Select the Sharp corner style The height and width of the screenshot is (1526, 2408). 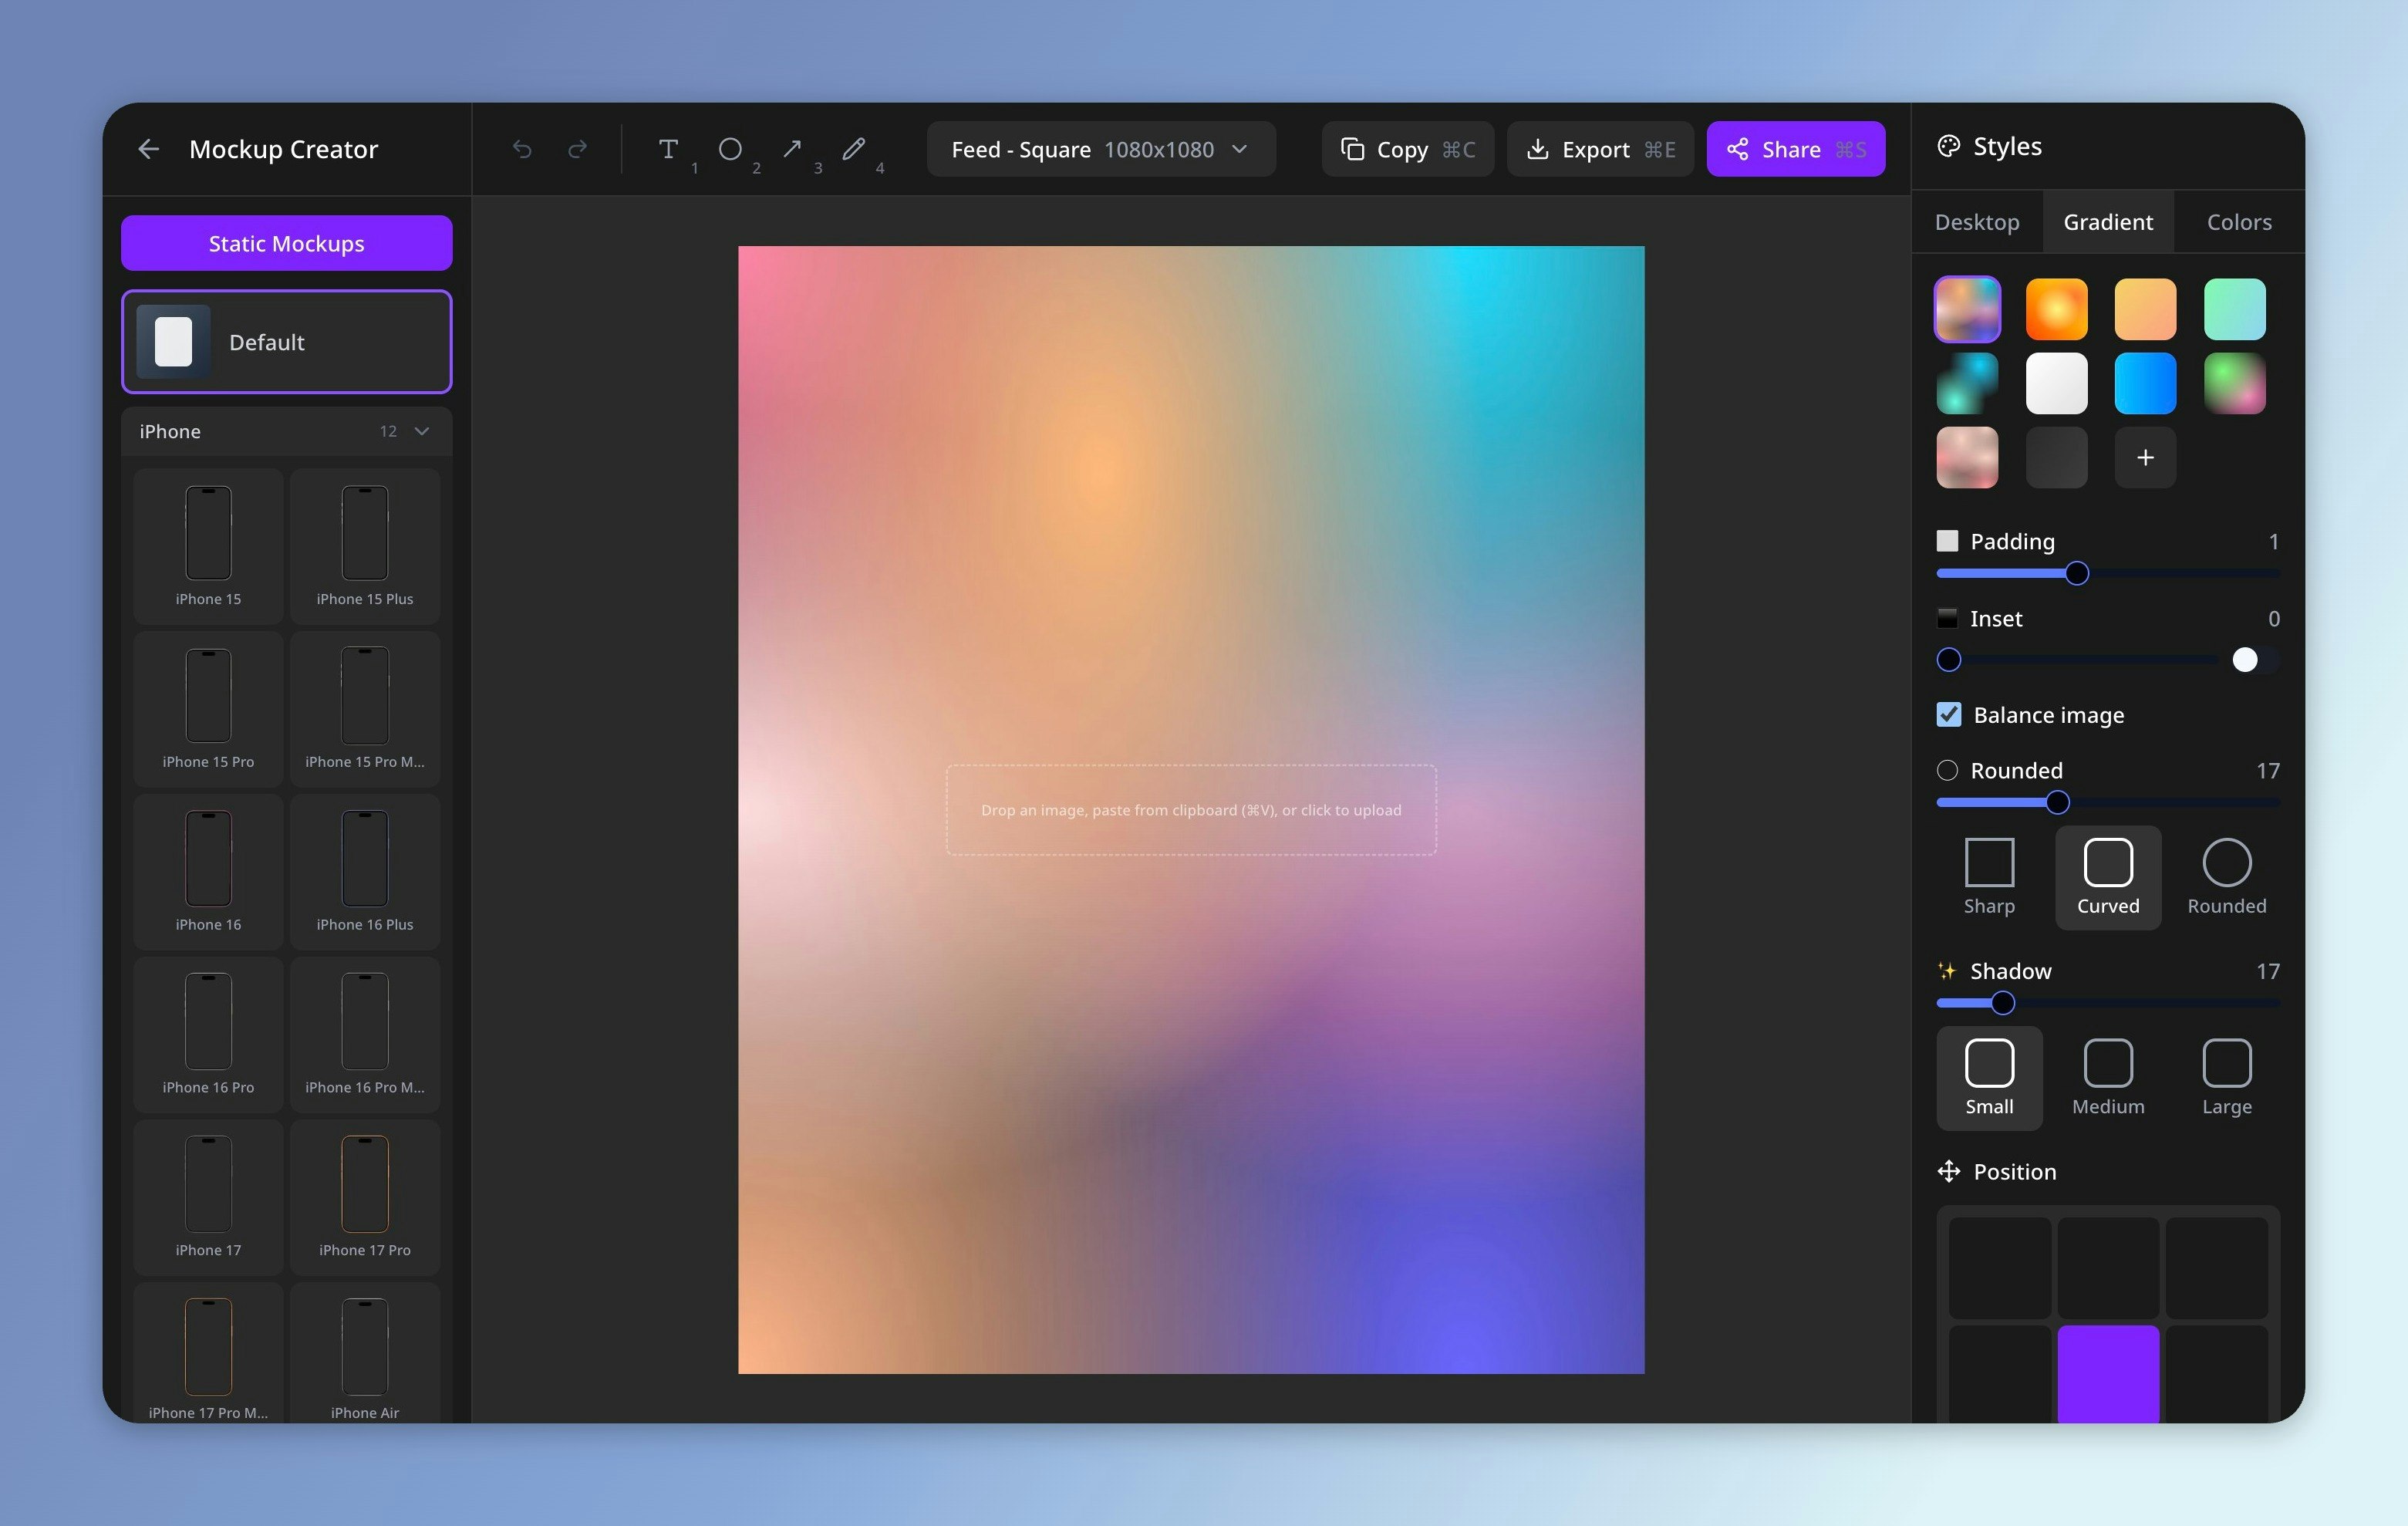pyautogui.click(x=1989, y=877)
